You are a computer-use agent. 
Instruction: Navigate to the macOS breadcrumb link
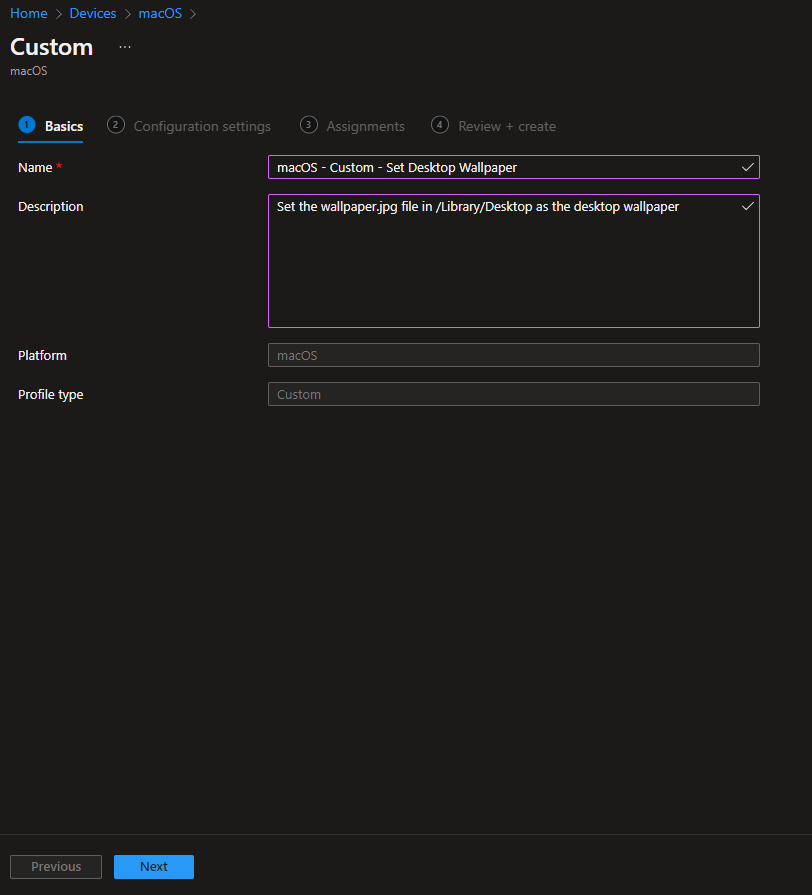(160, 13)
